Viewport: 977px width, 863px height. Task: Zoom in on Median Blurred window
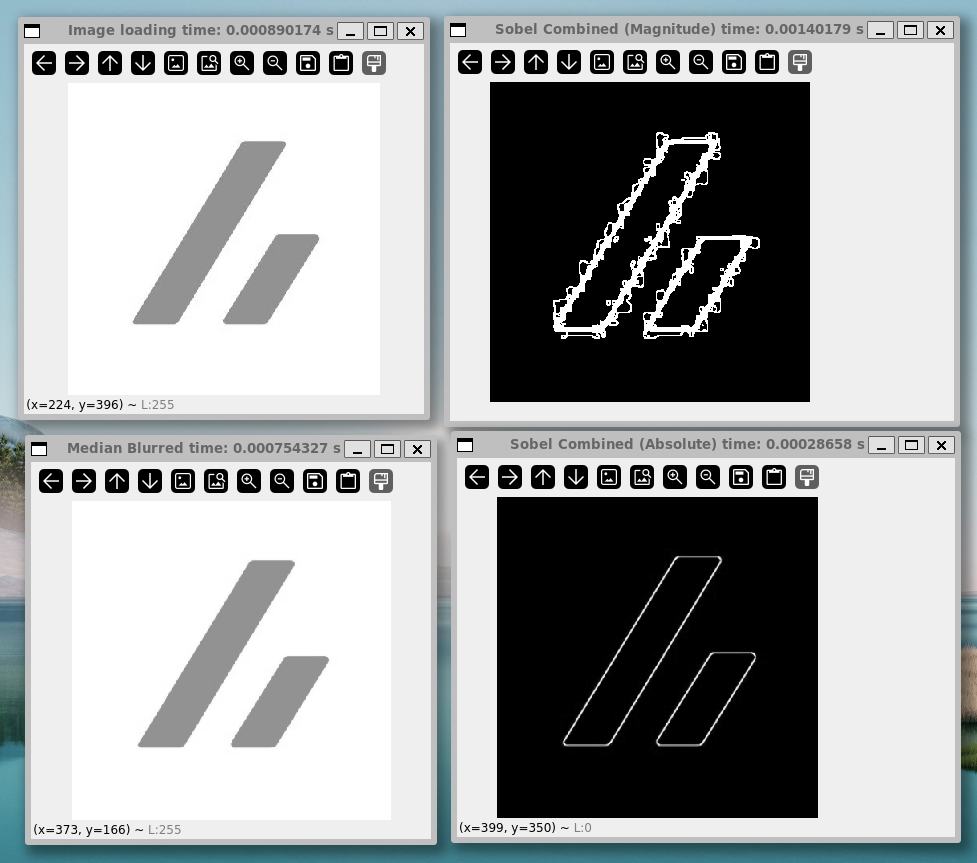[249, 481]
